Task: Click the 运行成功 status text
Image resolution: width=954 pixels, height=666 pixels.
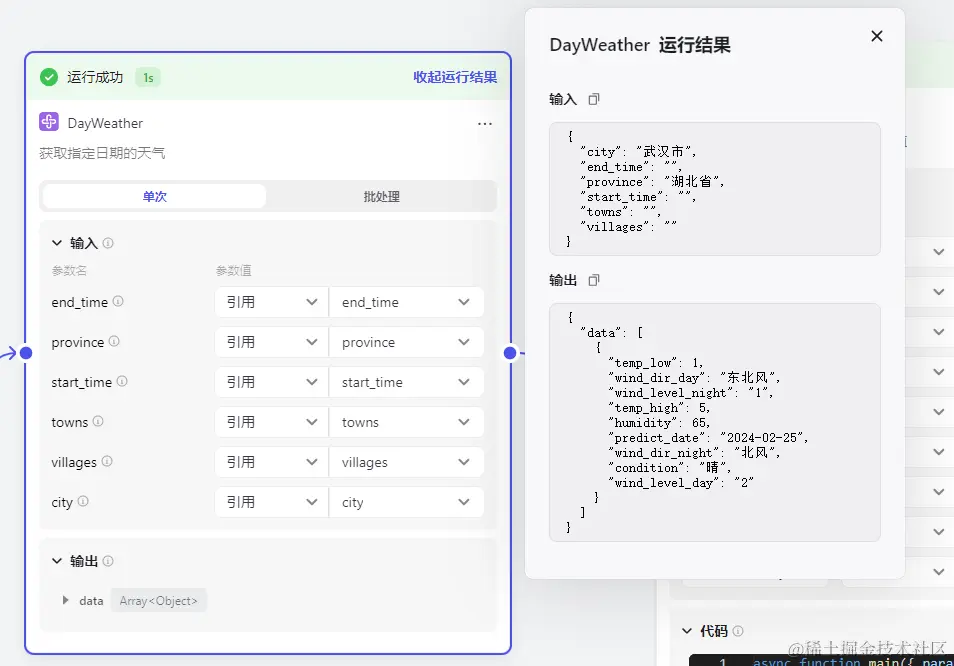Action: coord(95,77)
